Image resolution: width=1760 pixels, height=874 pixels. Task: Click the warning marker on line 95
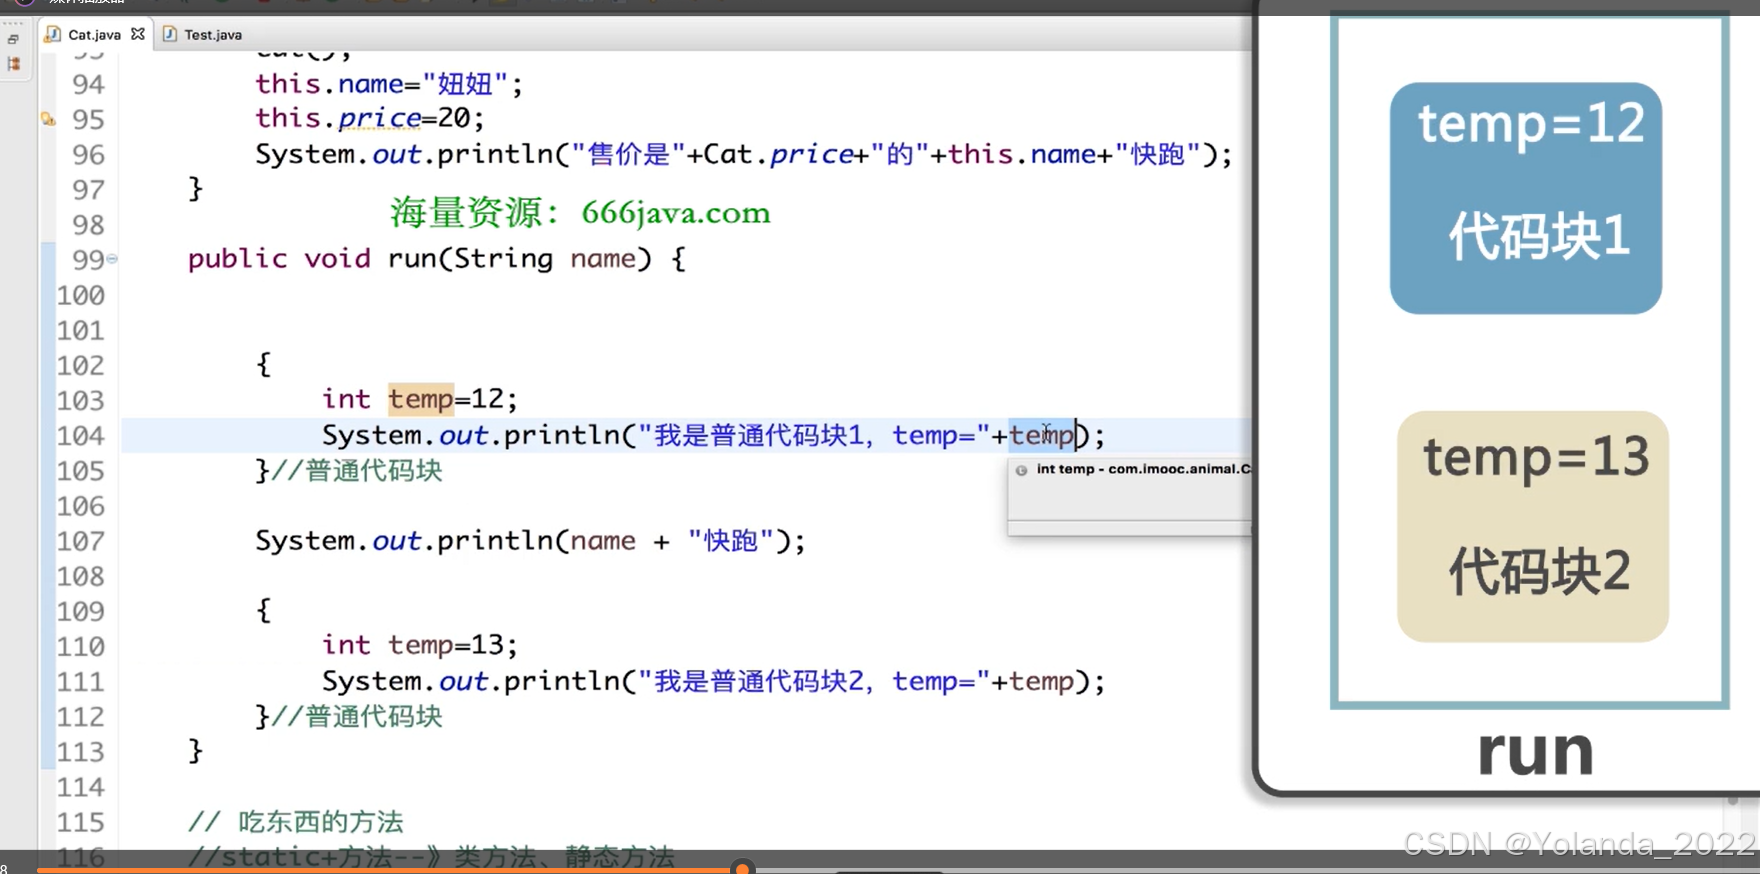coord(47,119)
